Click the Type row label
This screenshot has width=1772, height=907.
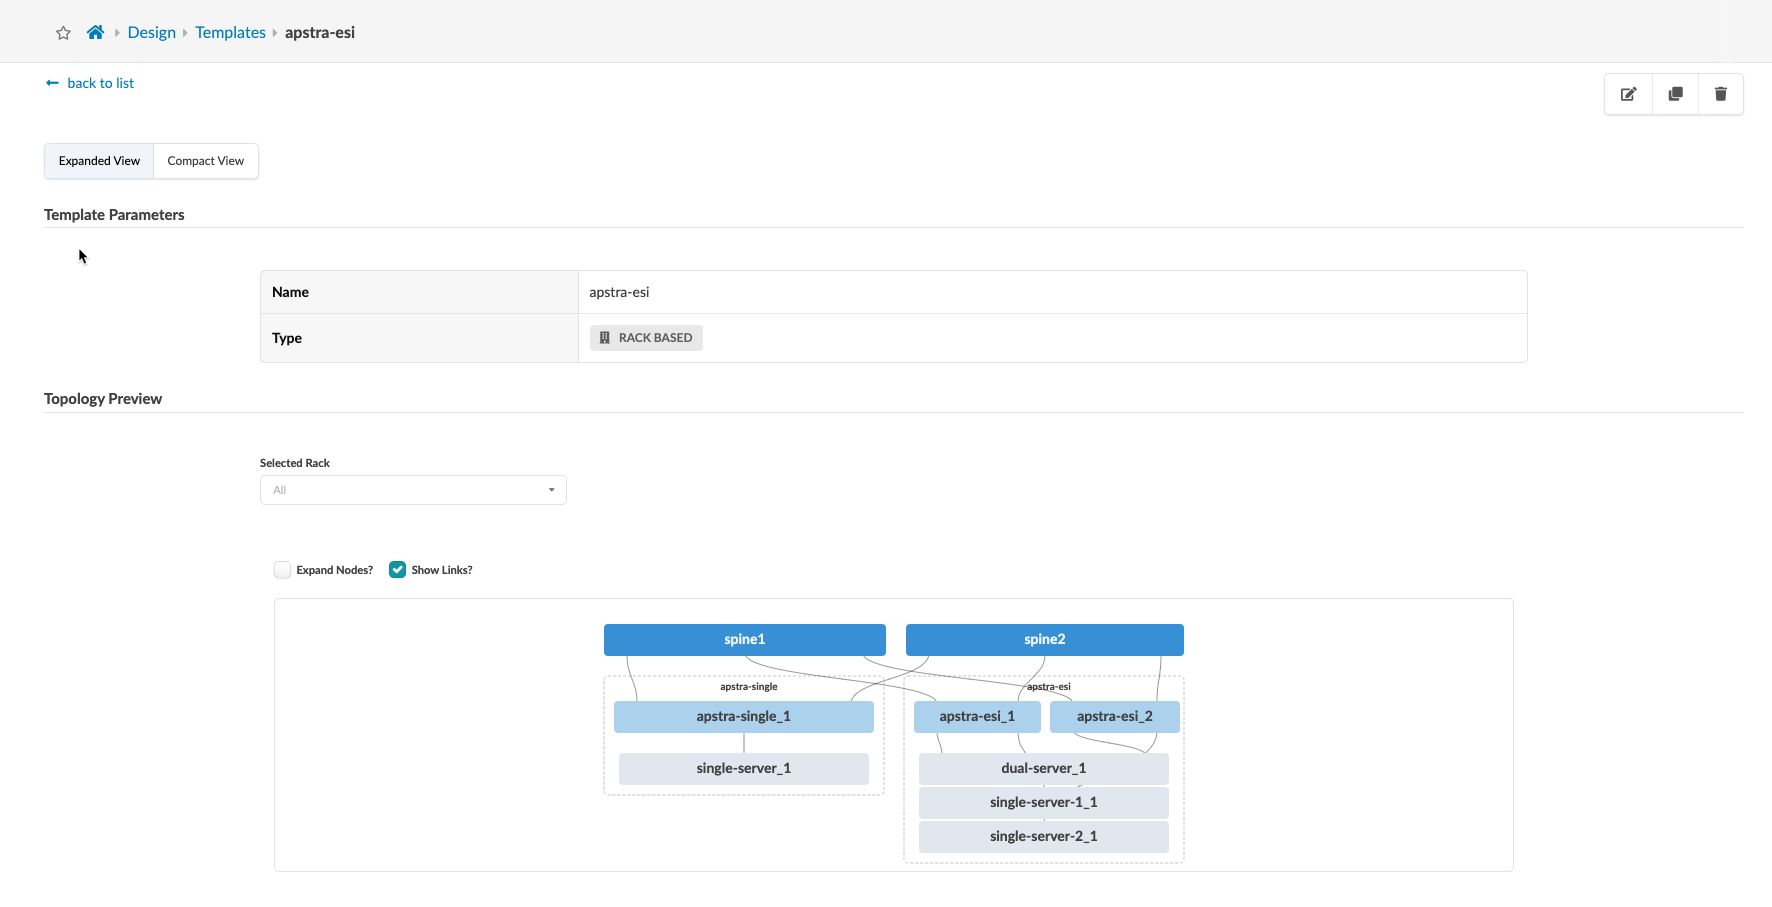click(287, 338)
